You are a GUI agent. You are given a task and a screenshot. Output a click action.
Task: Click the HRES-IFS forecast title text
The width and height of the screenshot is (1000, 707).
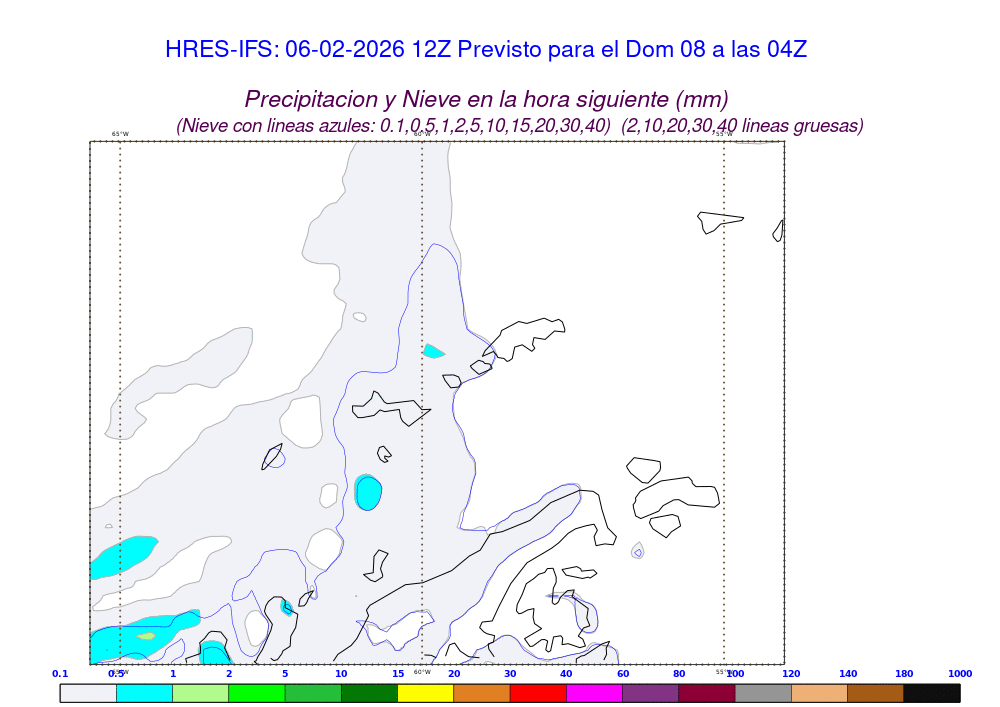[485, 50]
